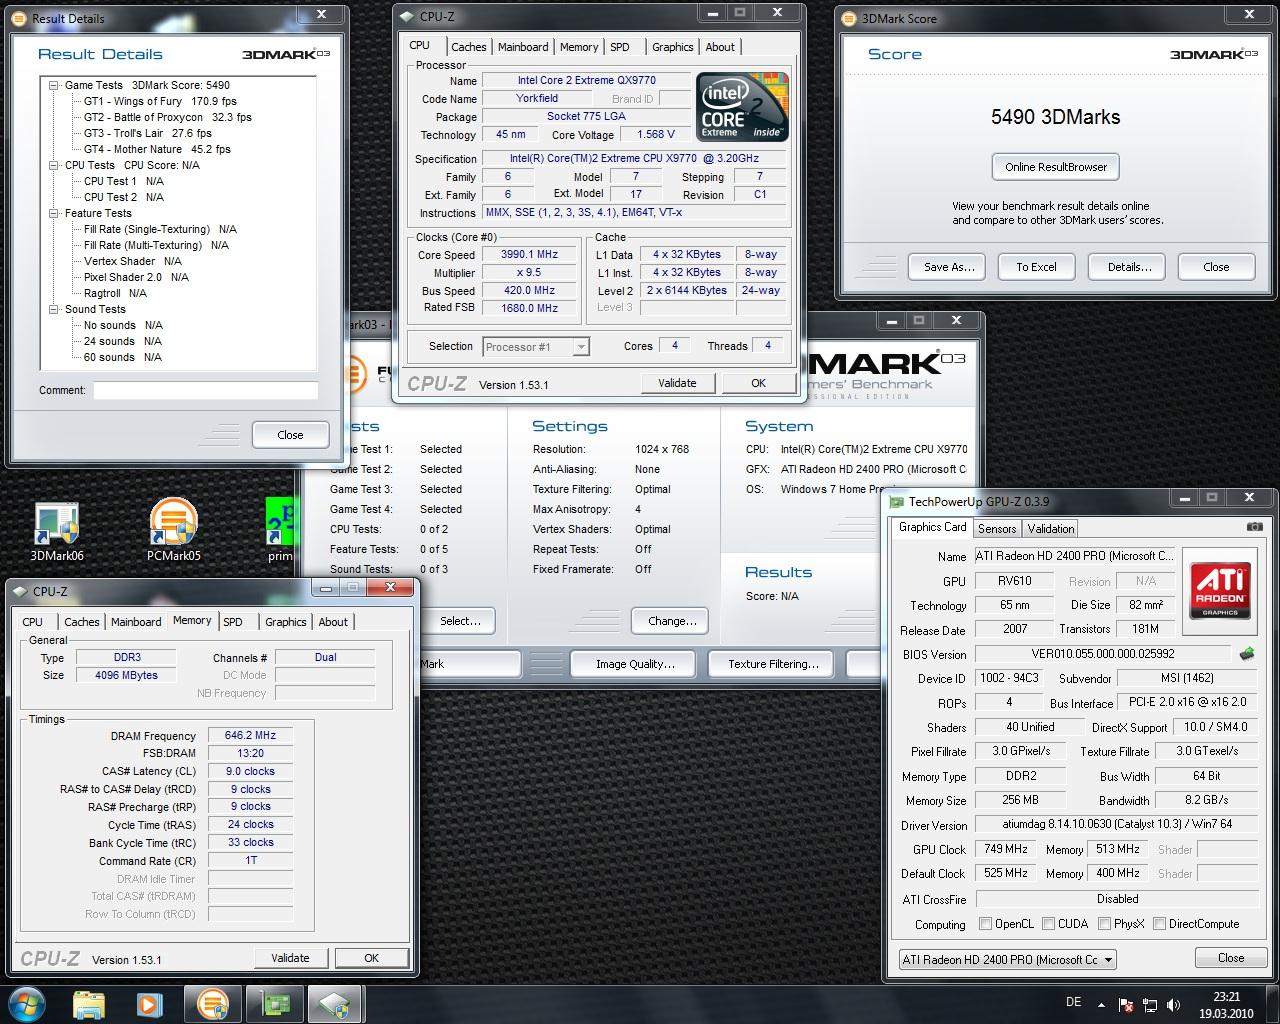
Task: Click the Image Quality button in 3DMark03
Action: 635,664
